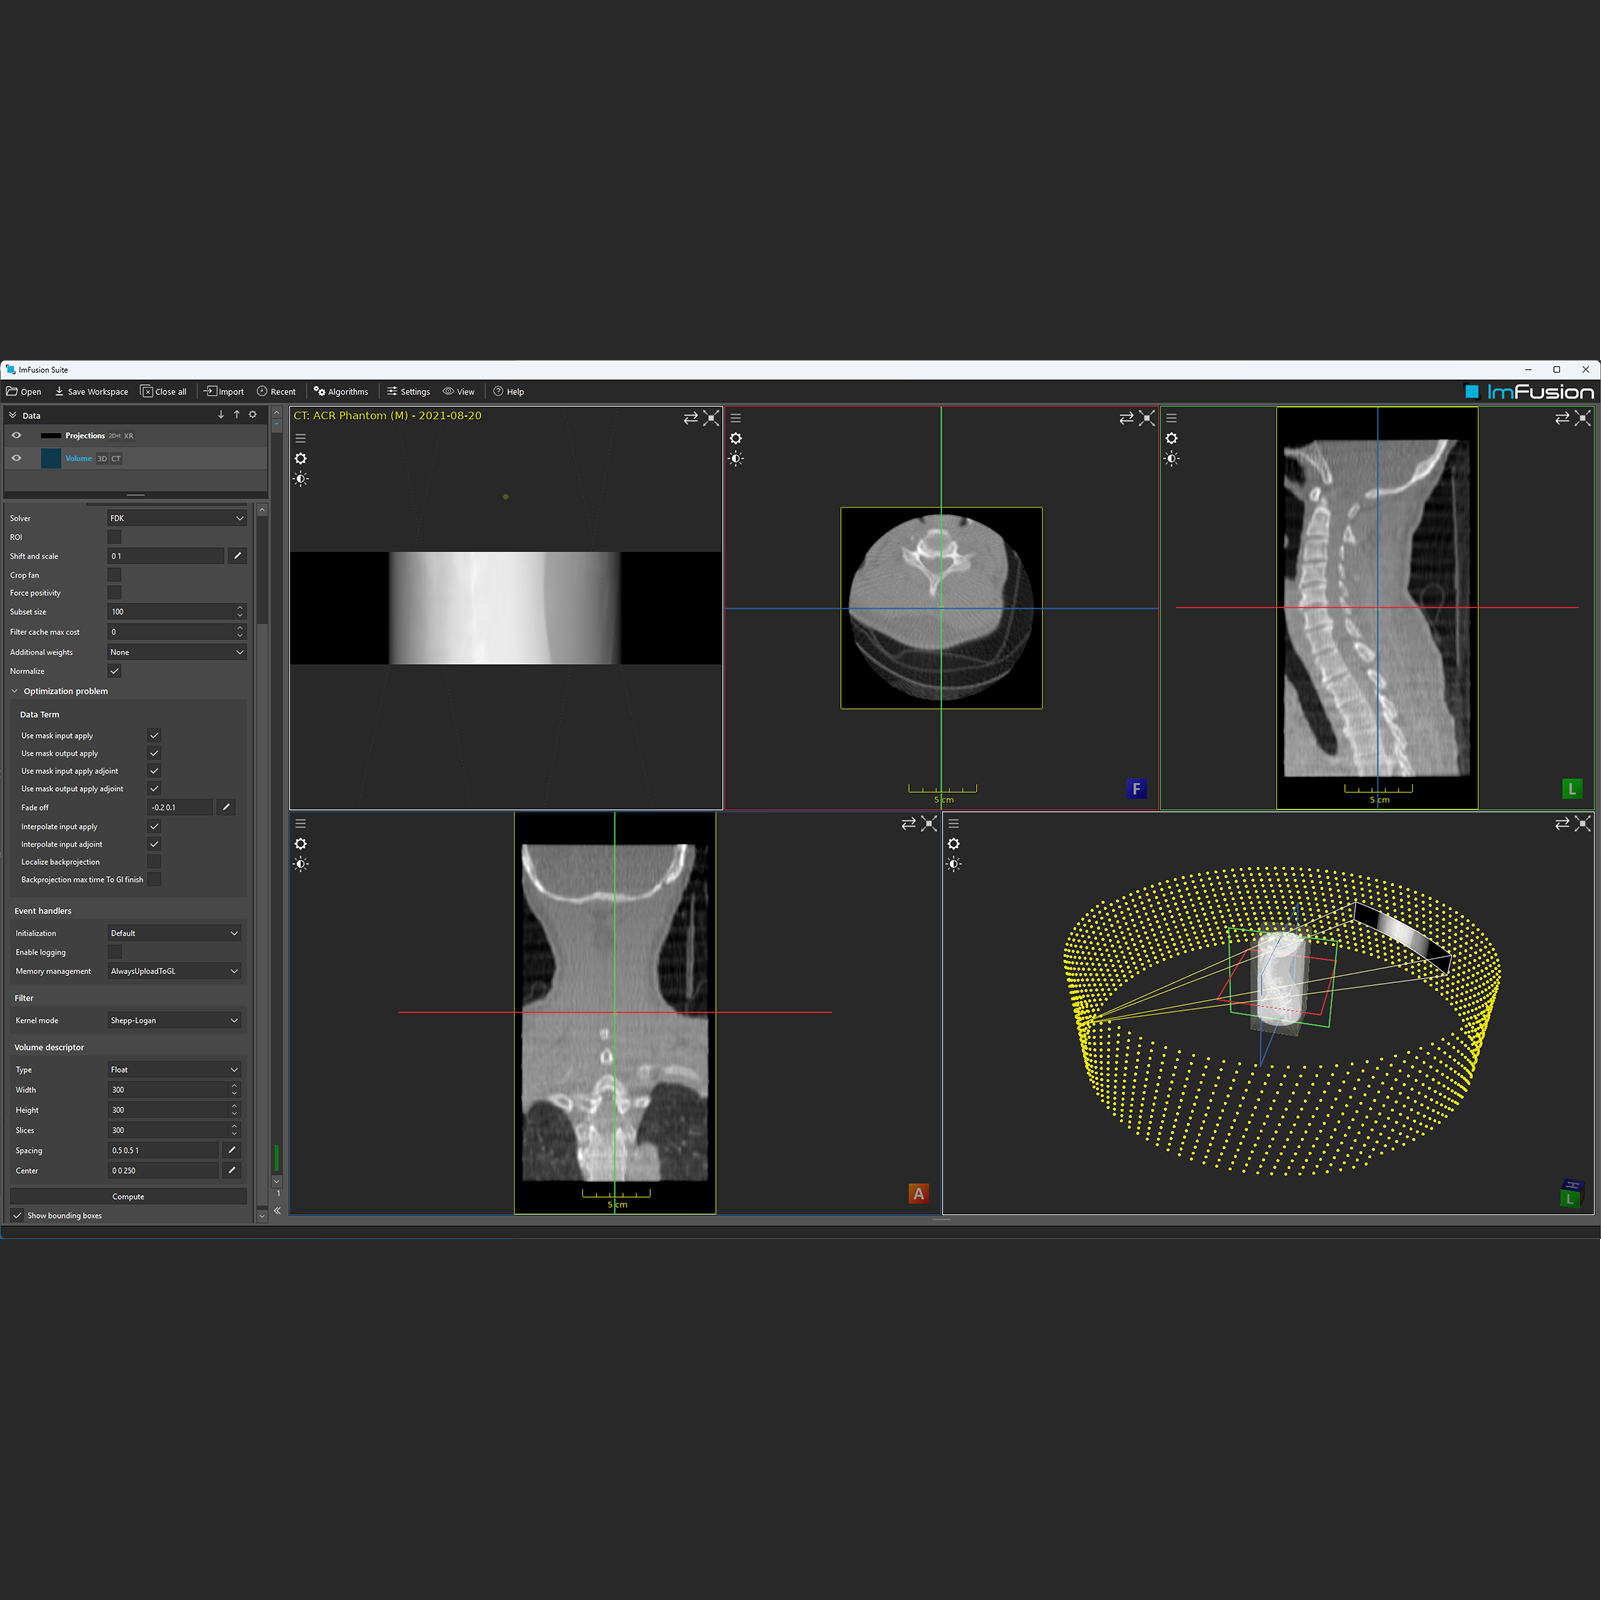This screenshot has height=1600, width=1601.
Task: Open the Algorithms menu
Action: pyautogui.click(x=341, y=392)
